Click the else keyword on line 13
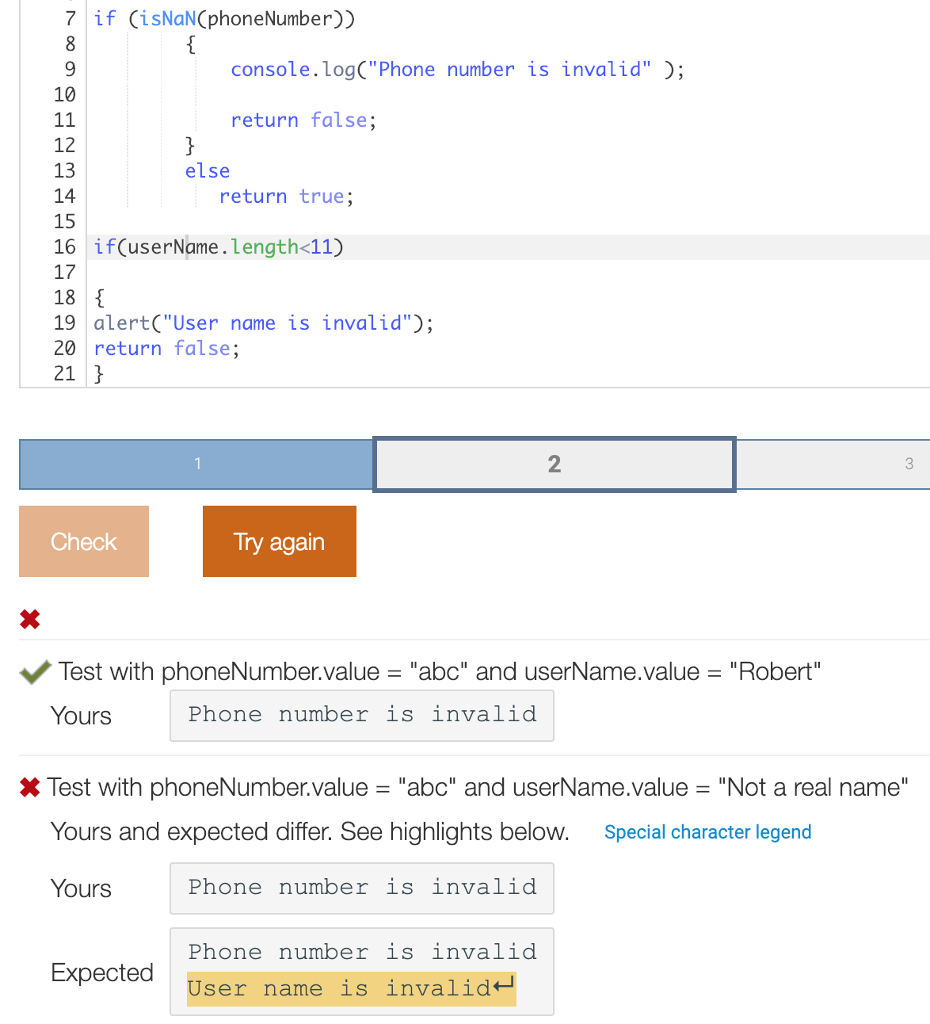The width and height of the screenshot is (930, 1024). [207, 170]
